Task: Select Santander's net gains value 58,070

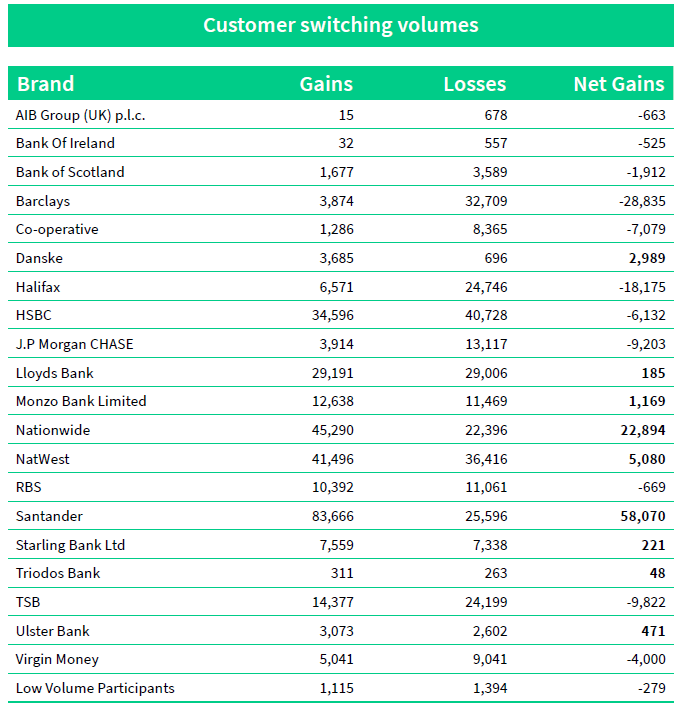Action: [x=642, y=516]
